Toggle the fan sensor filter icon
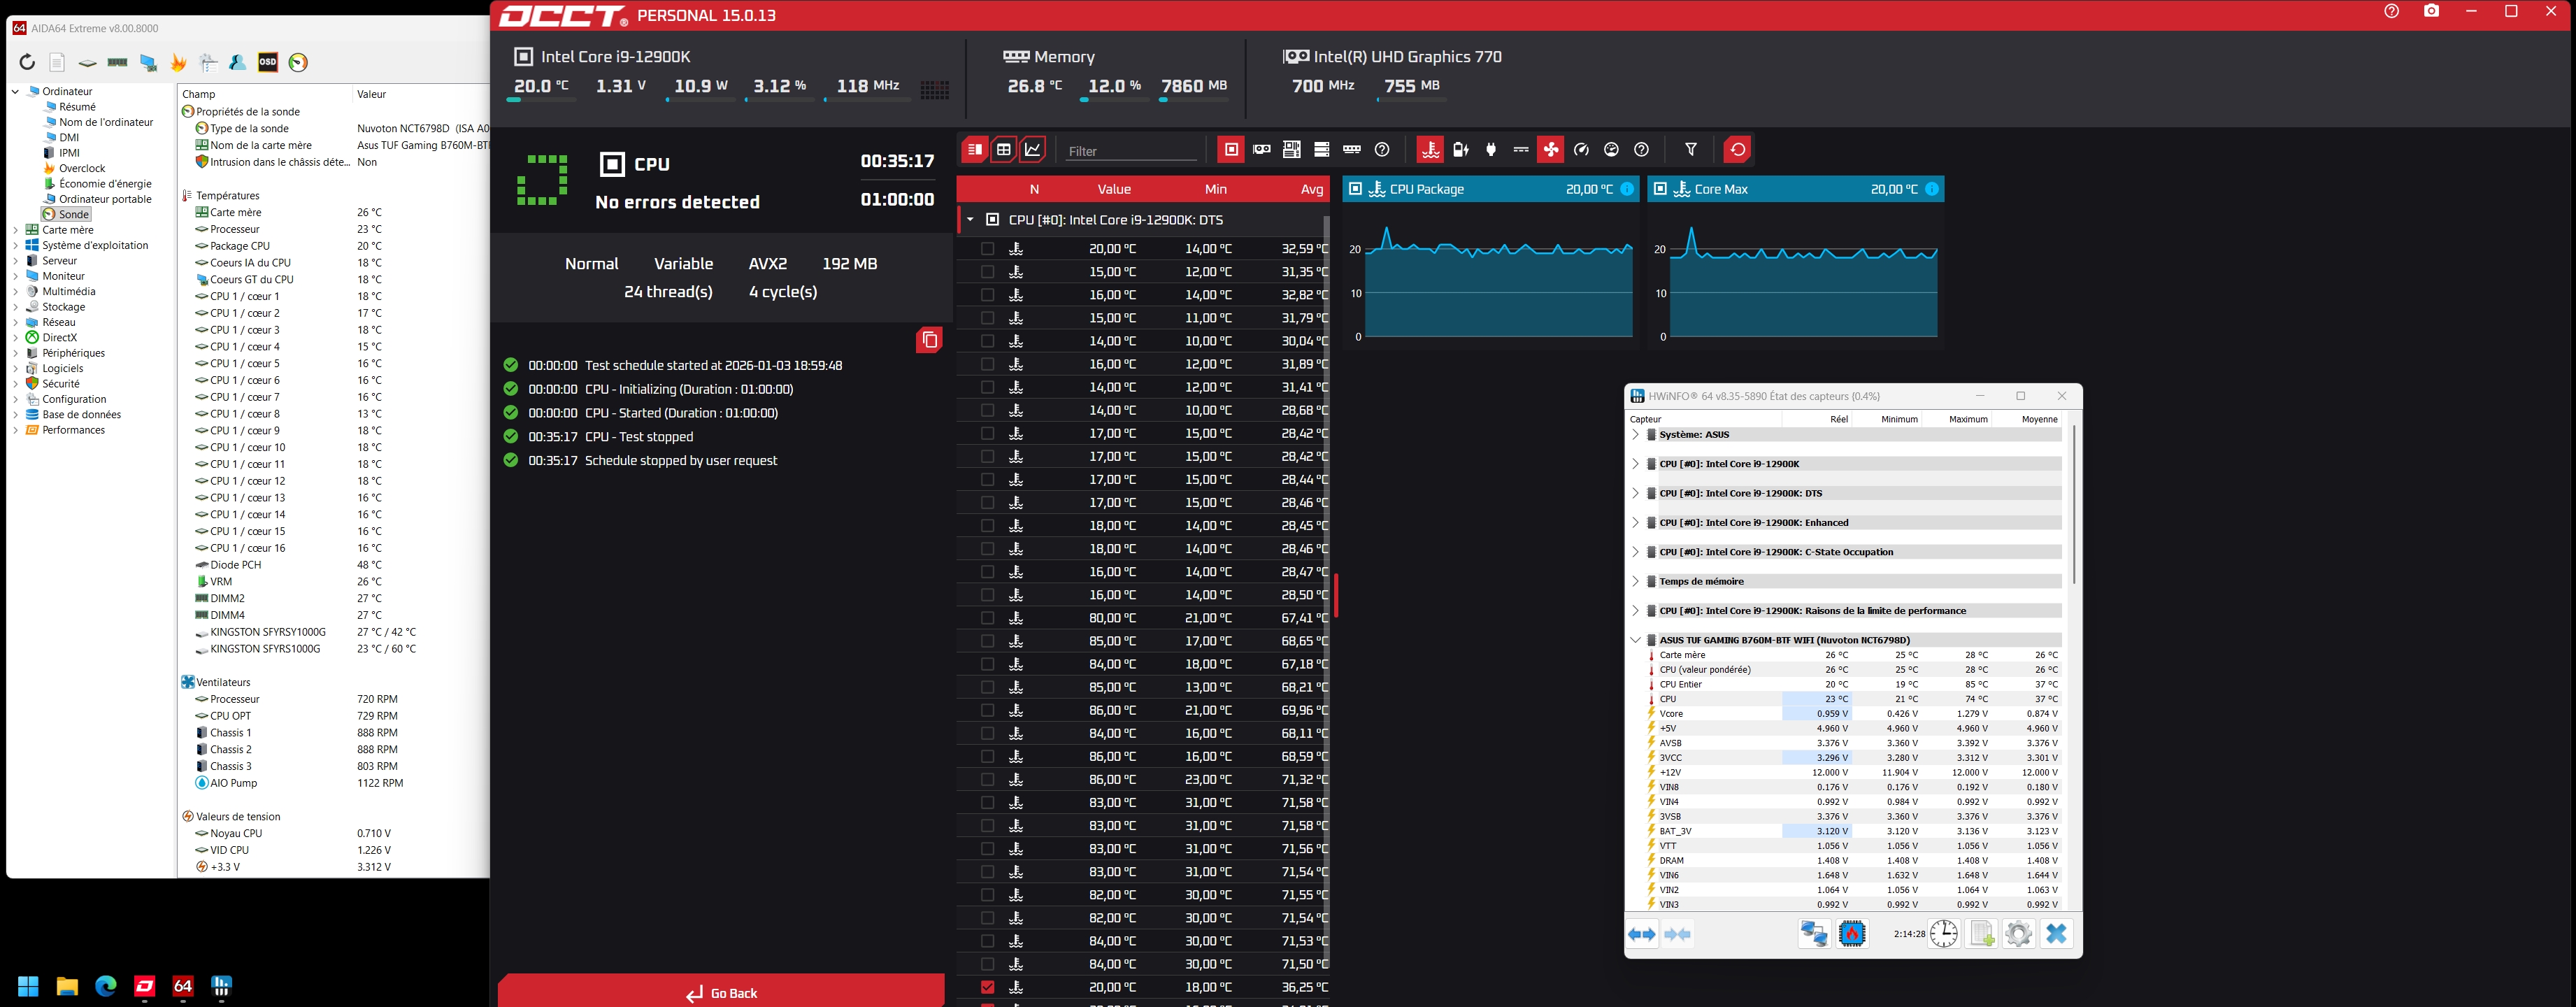2576x1007 pixels. (x=1551, y=150)
